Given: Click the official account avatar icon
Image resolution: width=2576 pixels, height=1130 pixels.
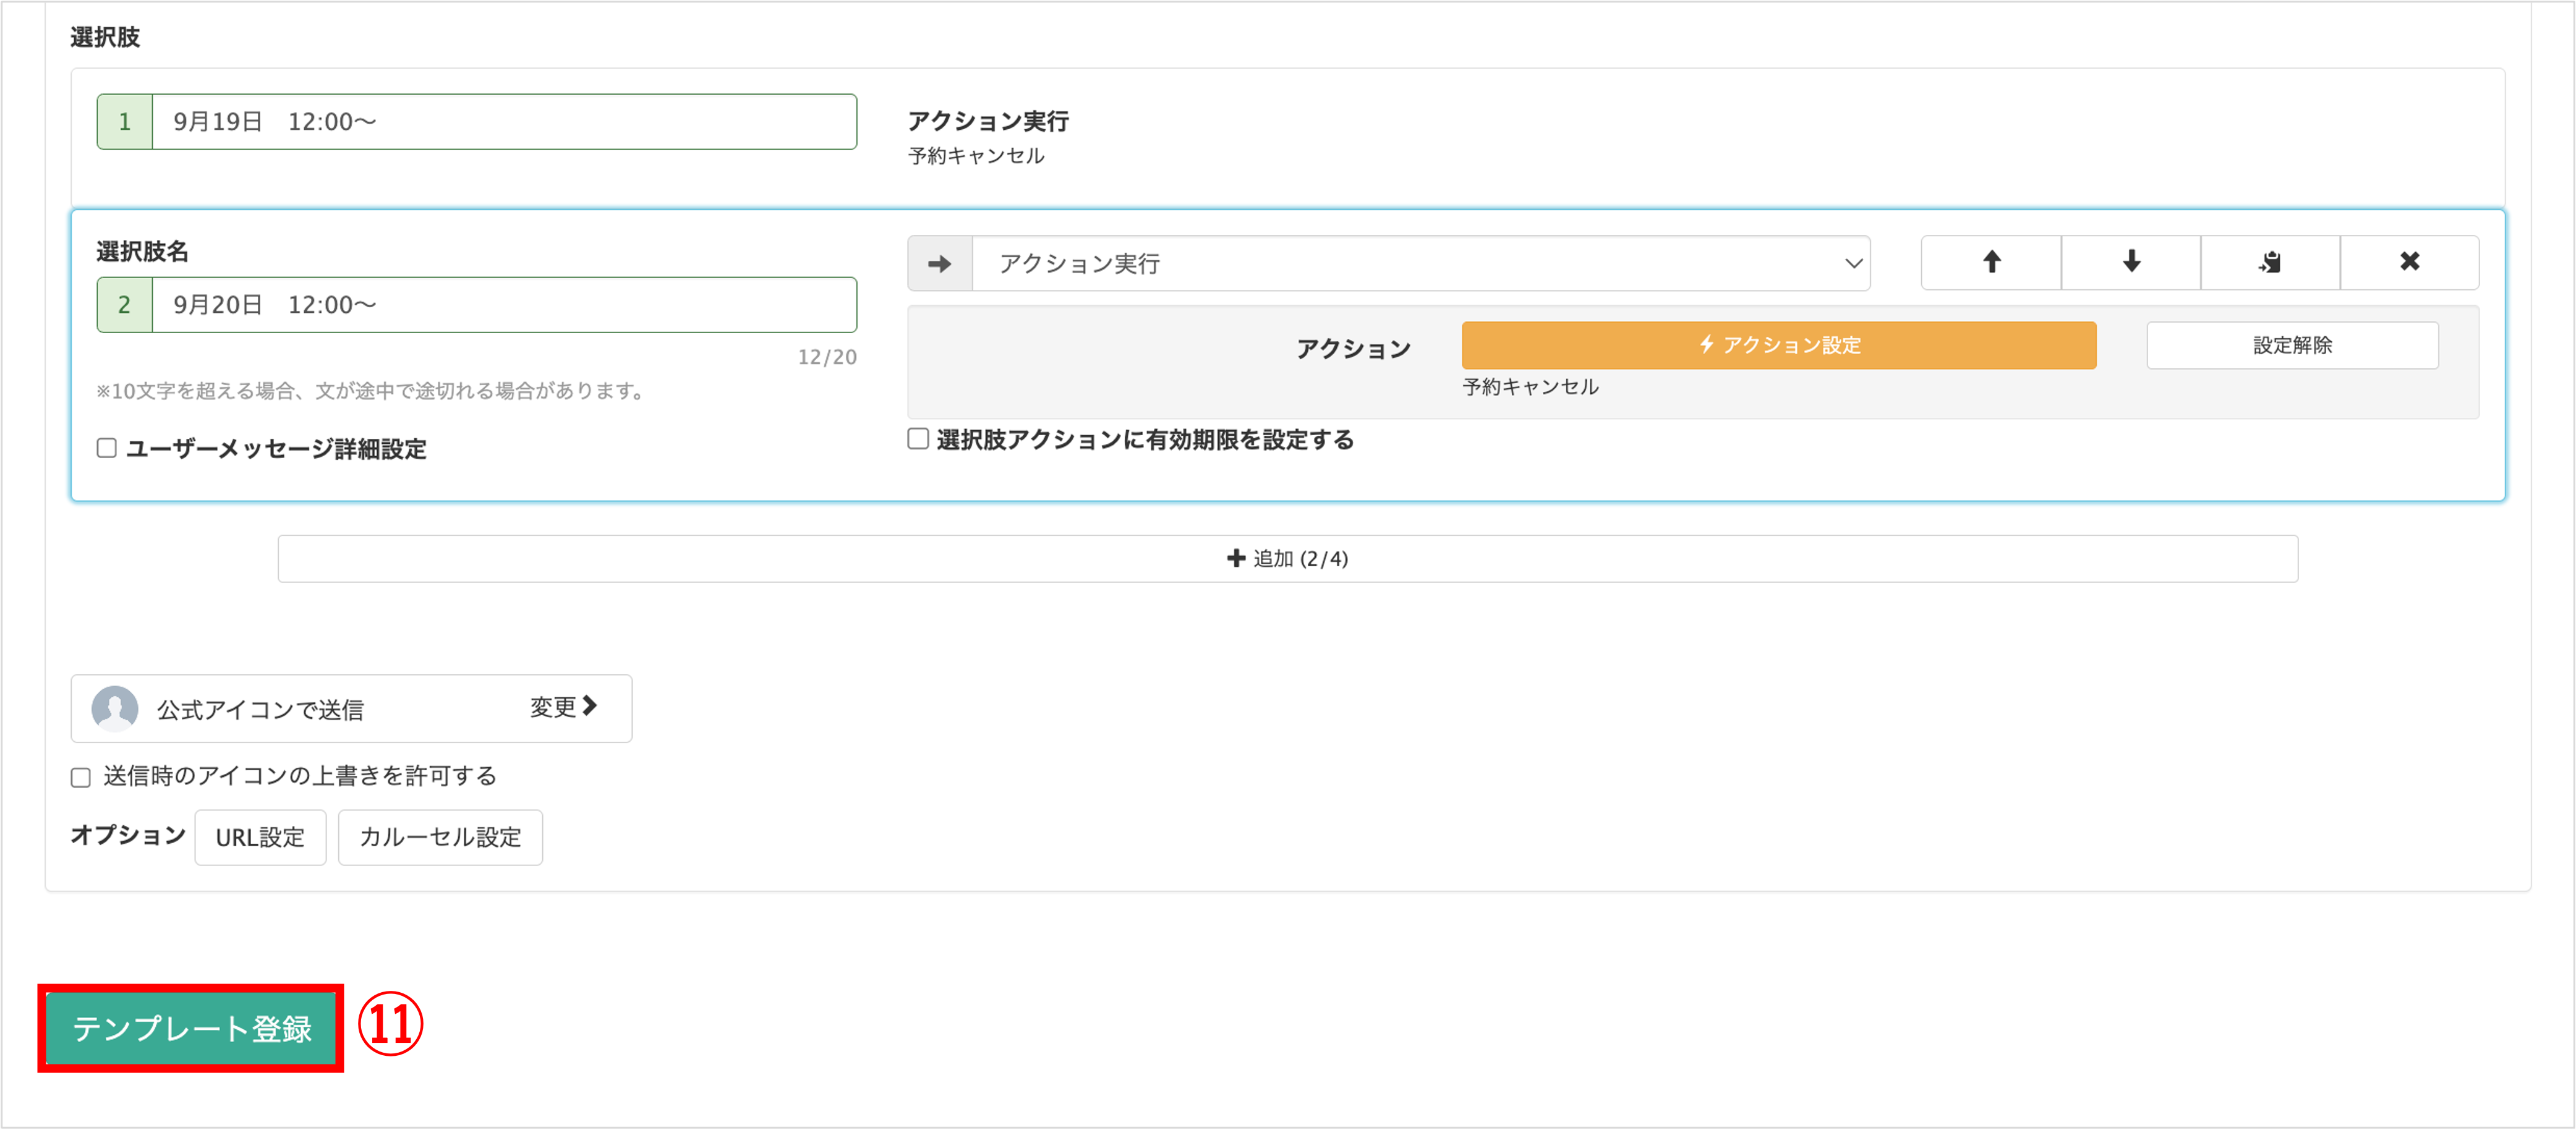Looking at the screenshot, I should 115,708.
